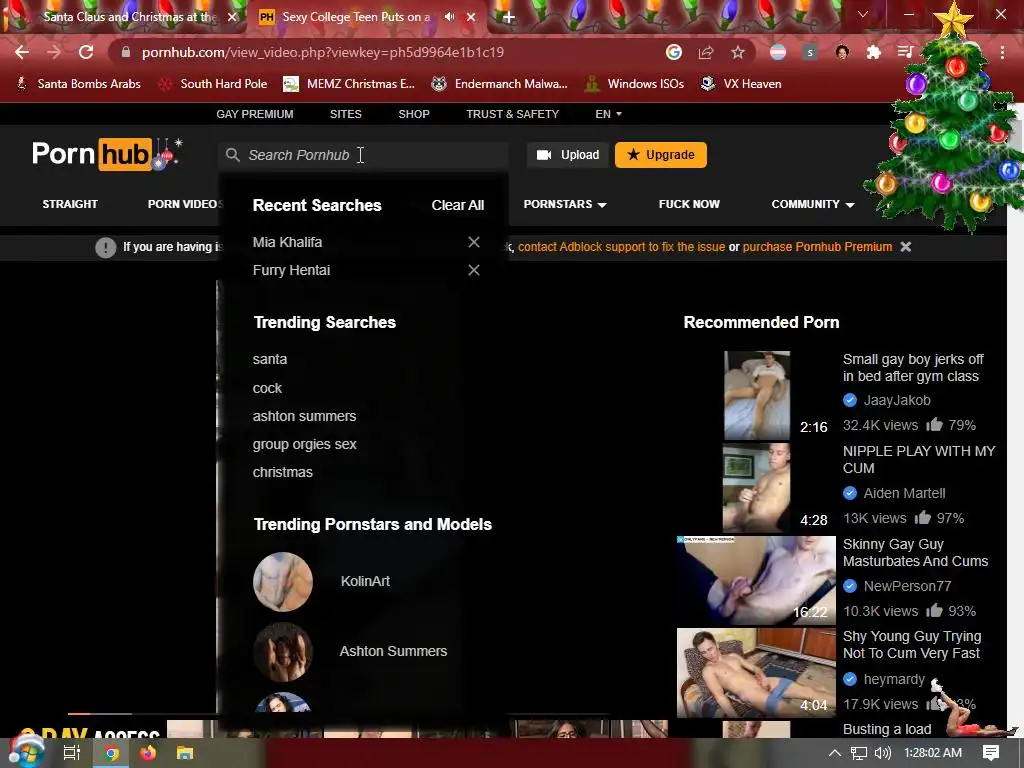Click the contact Adblock support link

point(621,247)
